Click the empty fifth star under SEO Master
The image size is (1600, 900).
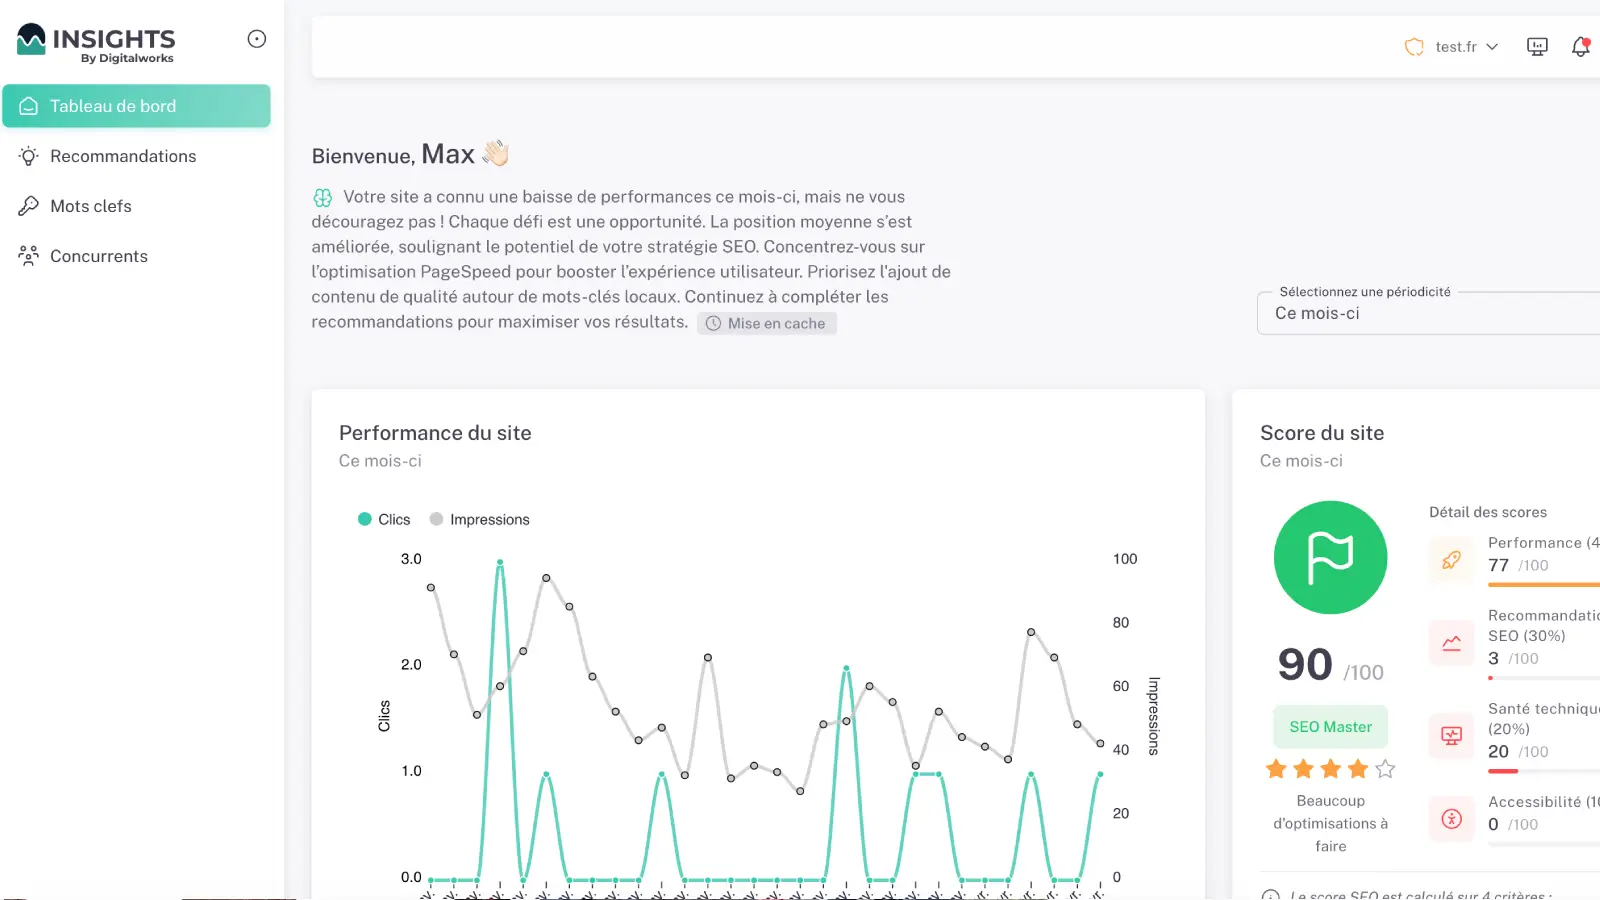(x=1386, y=769)
